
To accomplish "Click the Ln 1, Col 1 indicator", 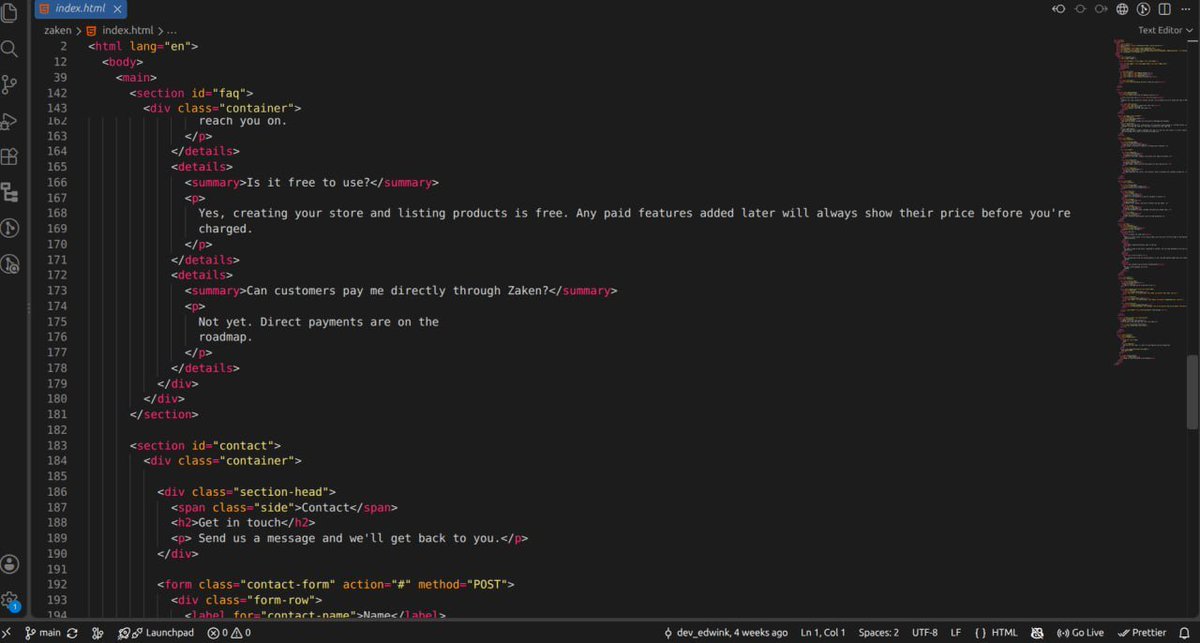I will [823, 633].
